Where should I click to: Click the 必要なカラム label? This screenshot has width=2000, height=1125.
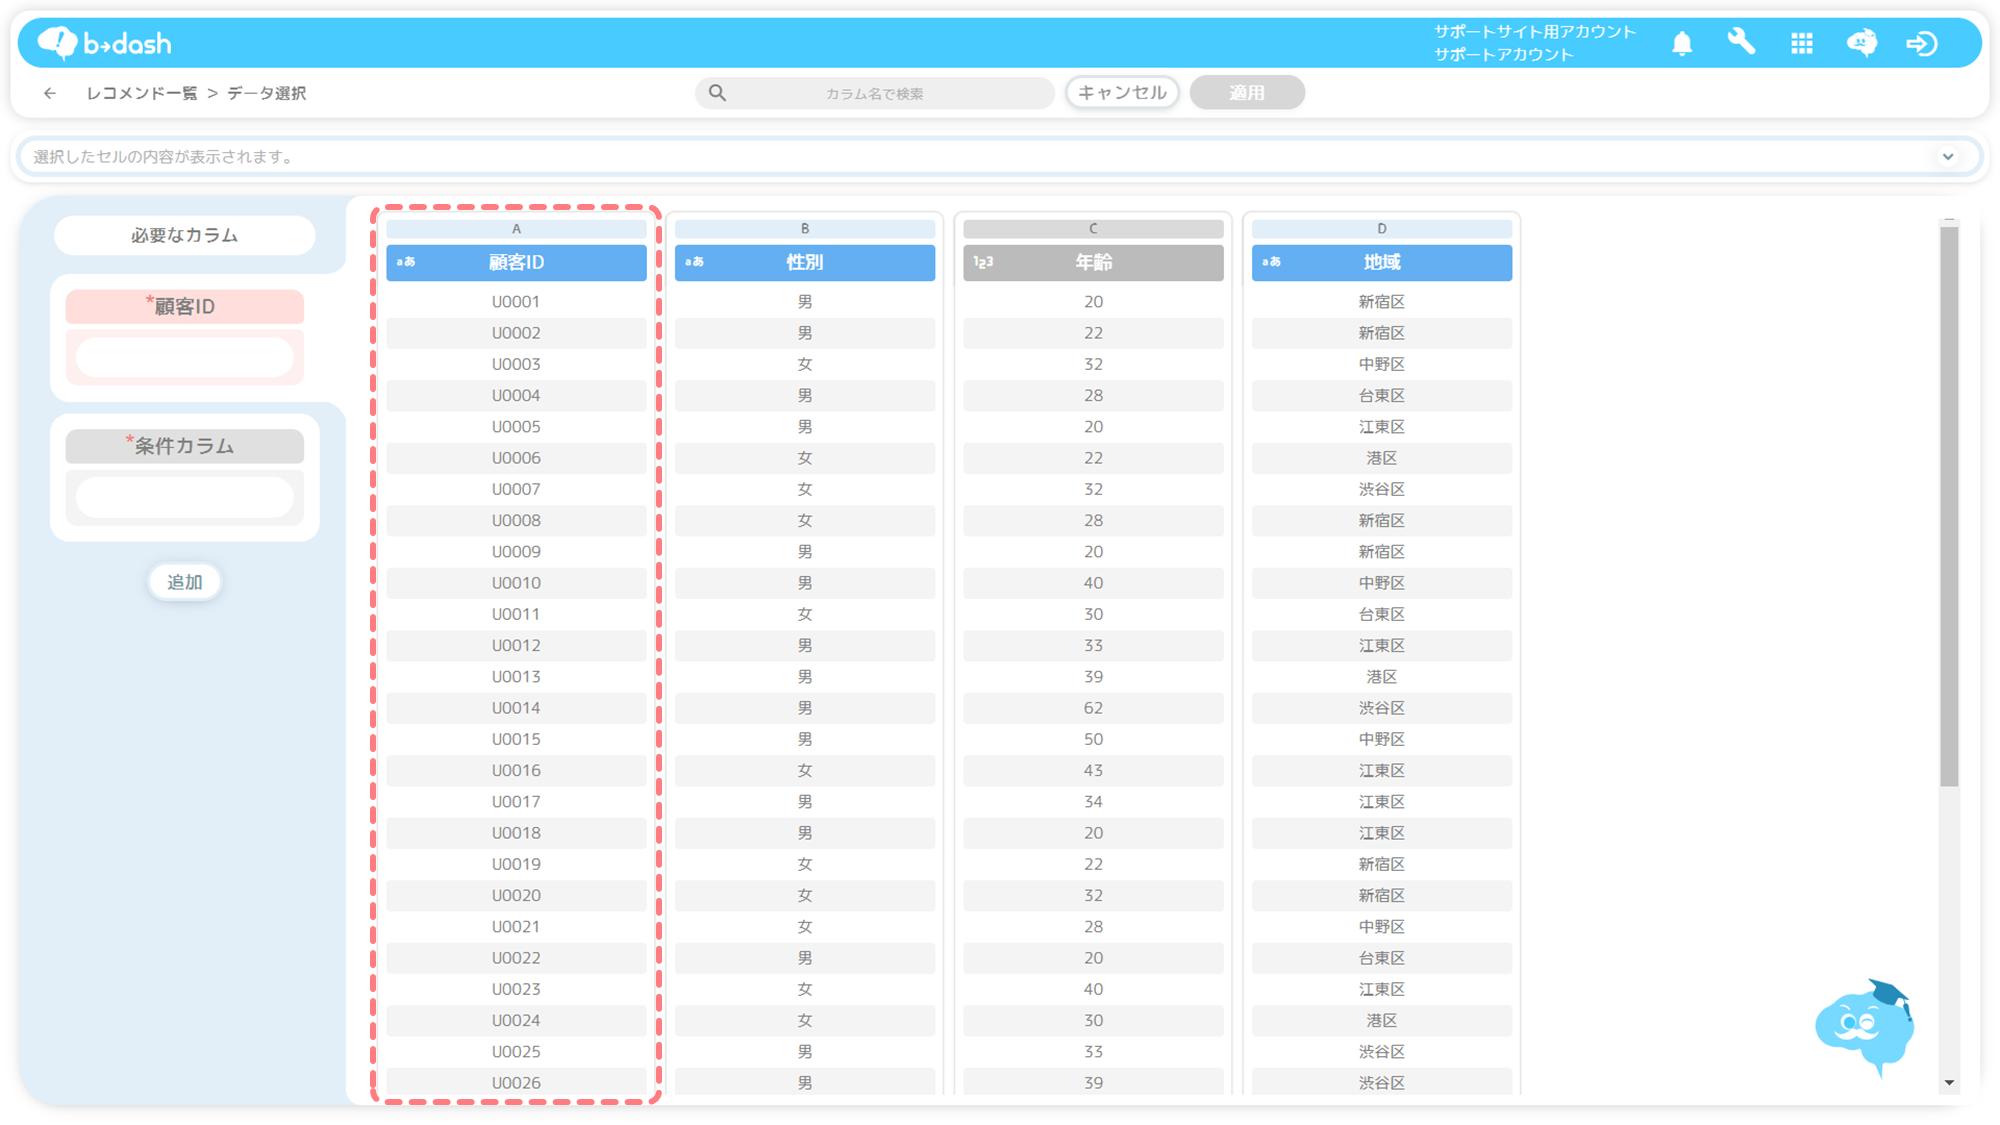[x=184, y=235]
